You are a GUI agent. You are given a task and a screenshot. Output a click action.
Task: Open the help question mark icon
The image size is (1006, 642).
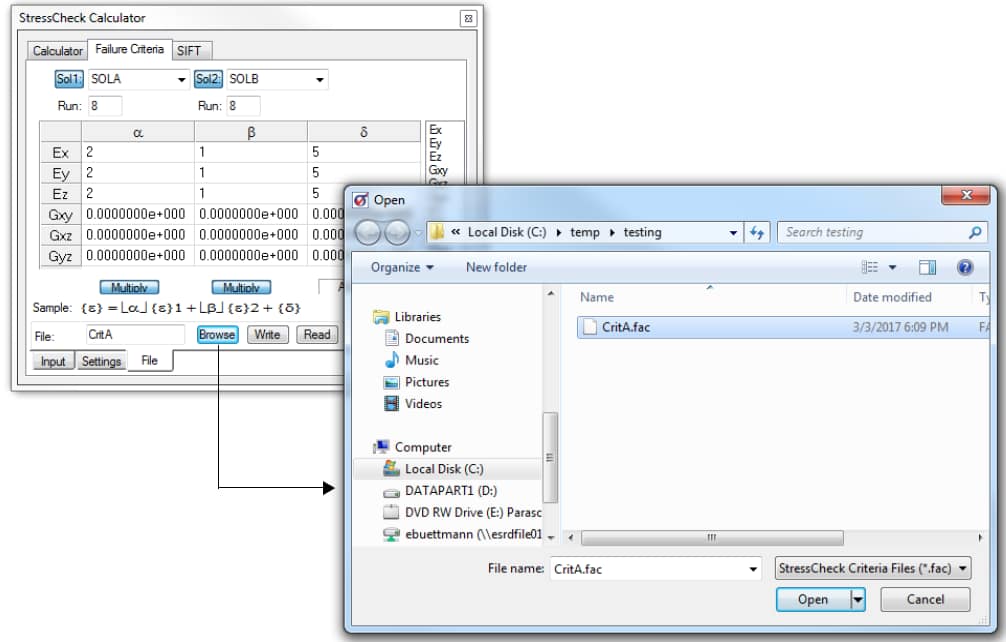click(965, 267)
